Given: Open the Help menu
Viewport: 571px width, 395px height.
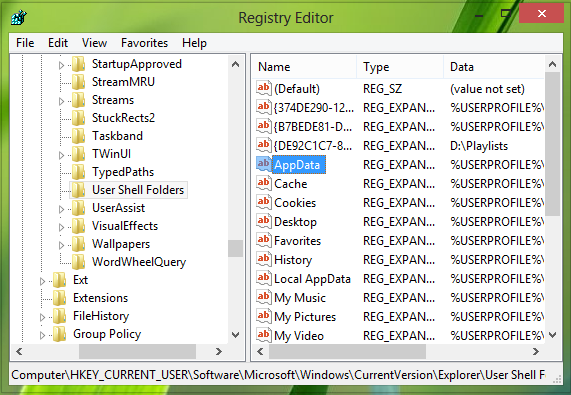Looking at the screenshot, I should (194, 43).
